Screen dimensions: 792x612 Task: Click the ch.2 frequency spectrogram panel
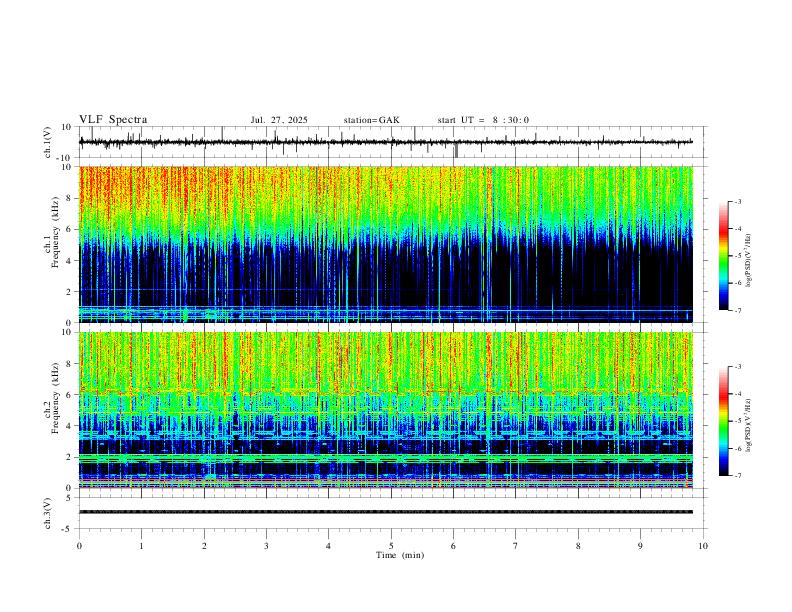[386, 410]
